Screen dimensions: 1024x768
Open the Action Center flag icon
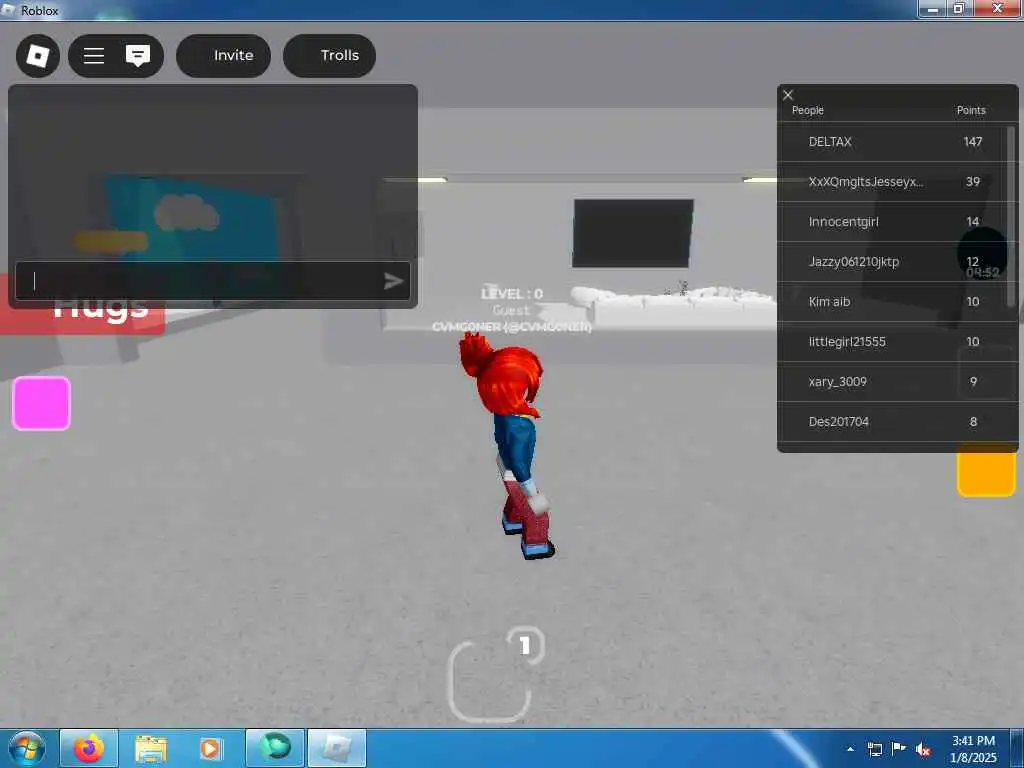pyautogui.click(x=899, y=748)
